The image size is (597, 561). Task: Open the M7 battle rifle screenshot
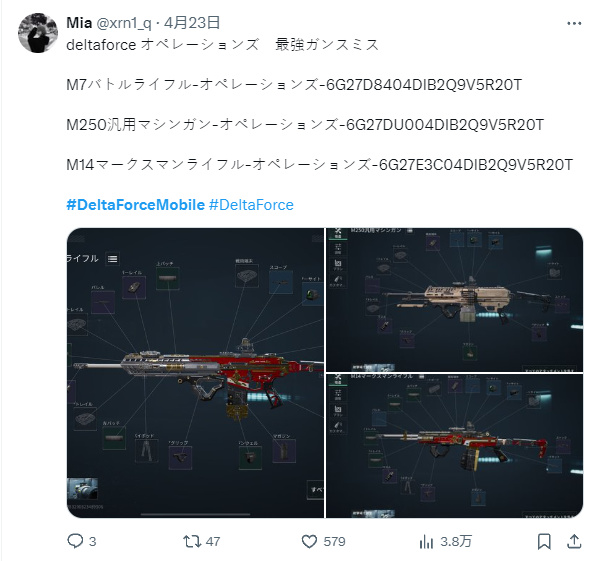click(x=195, y=373)
